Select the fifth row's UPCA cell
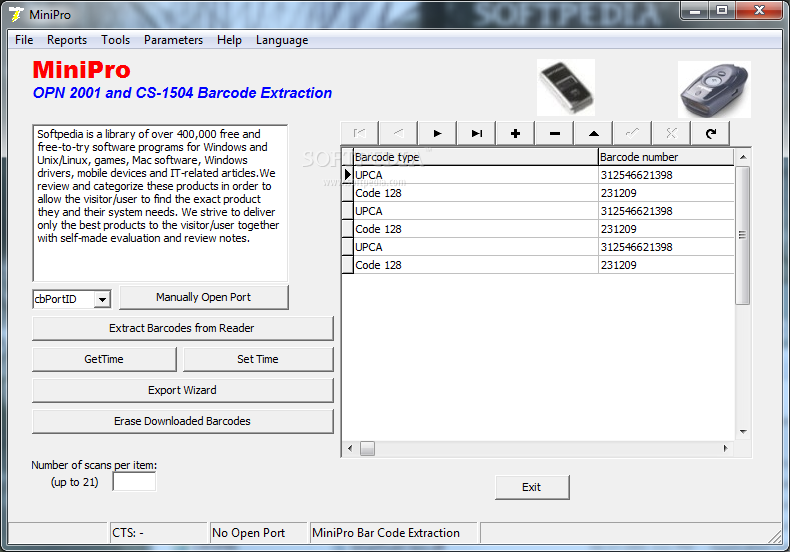790x552 pixels. click(x=476, y=247)
